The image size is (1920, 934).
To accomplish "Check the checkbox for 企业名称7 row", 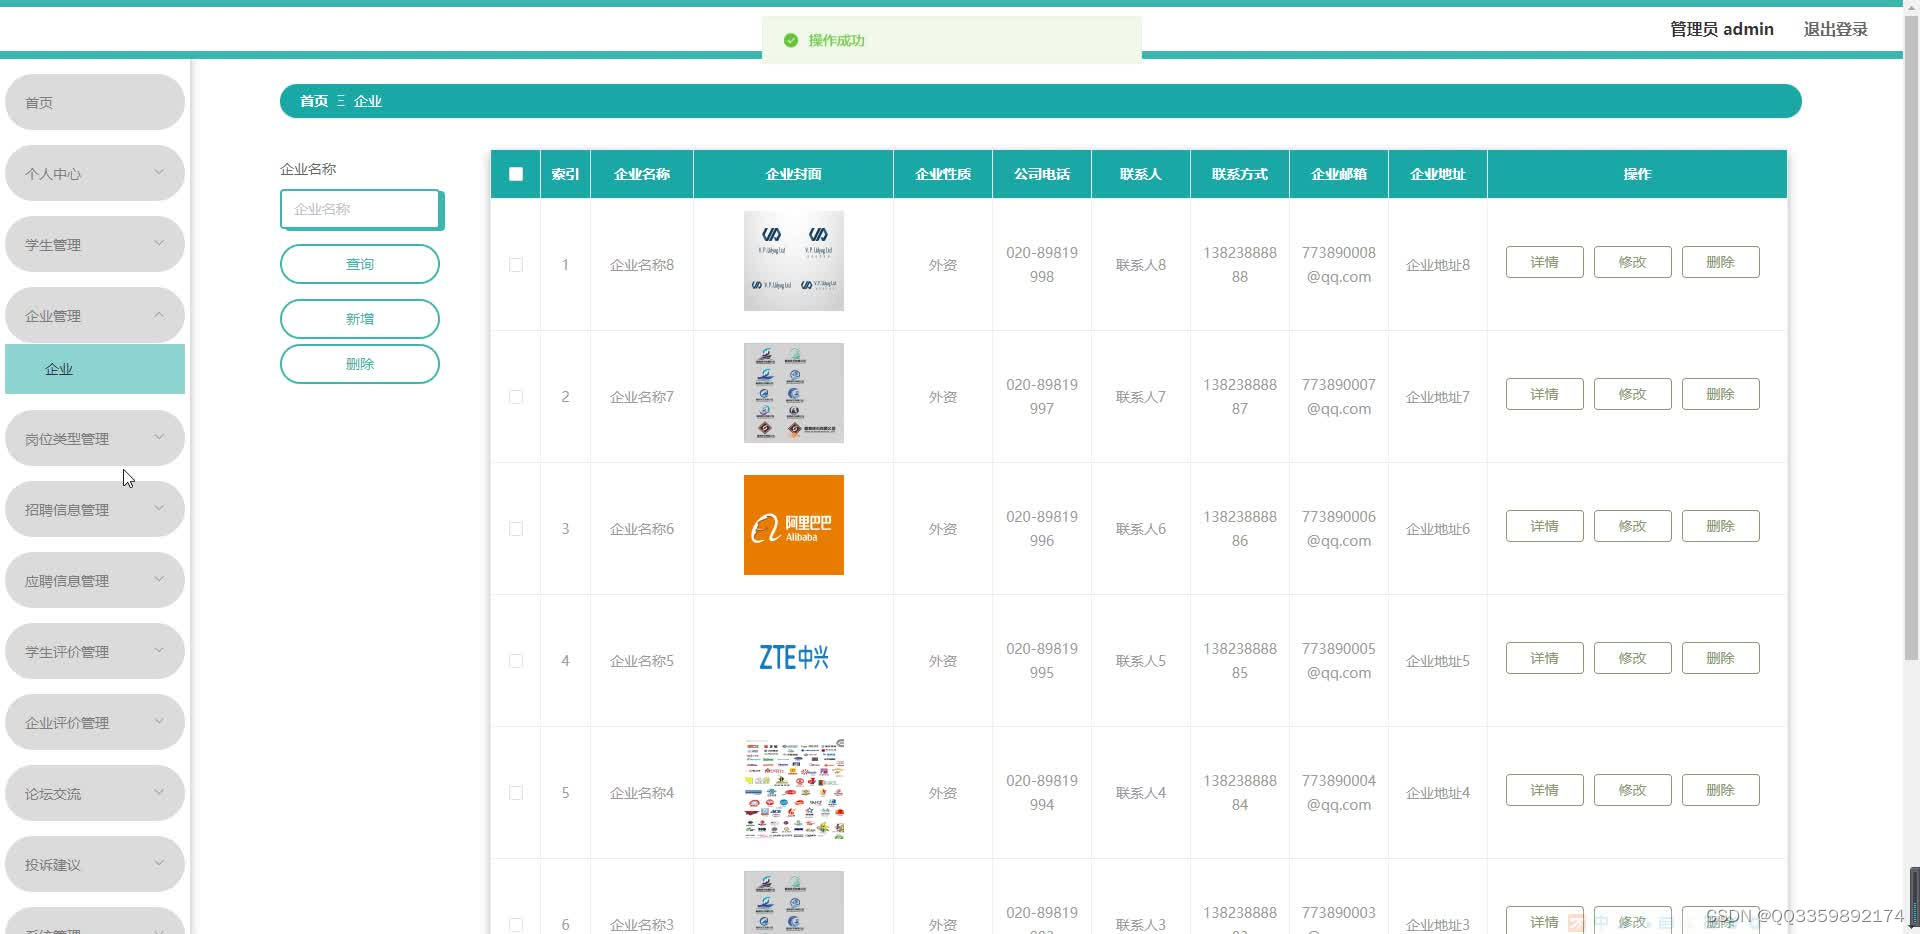I will (x=516, y=397).
